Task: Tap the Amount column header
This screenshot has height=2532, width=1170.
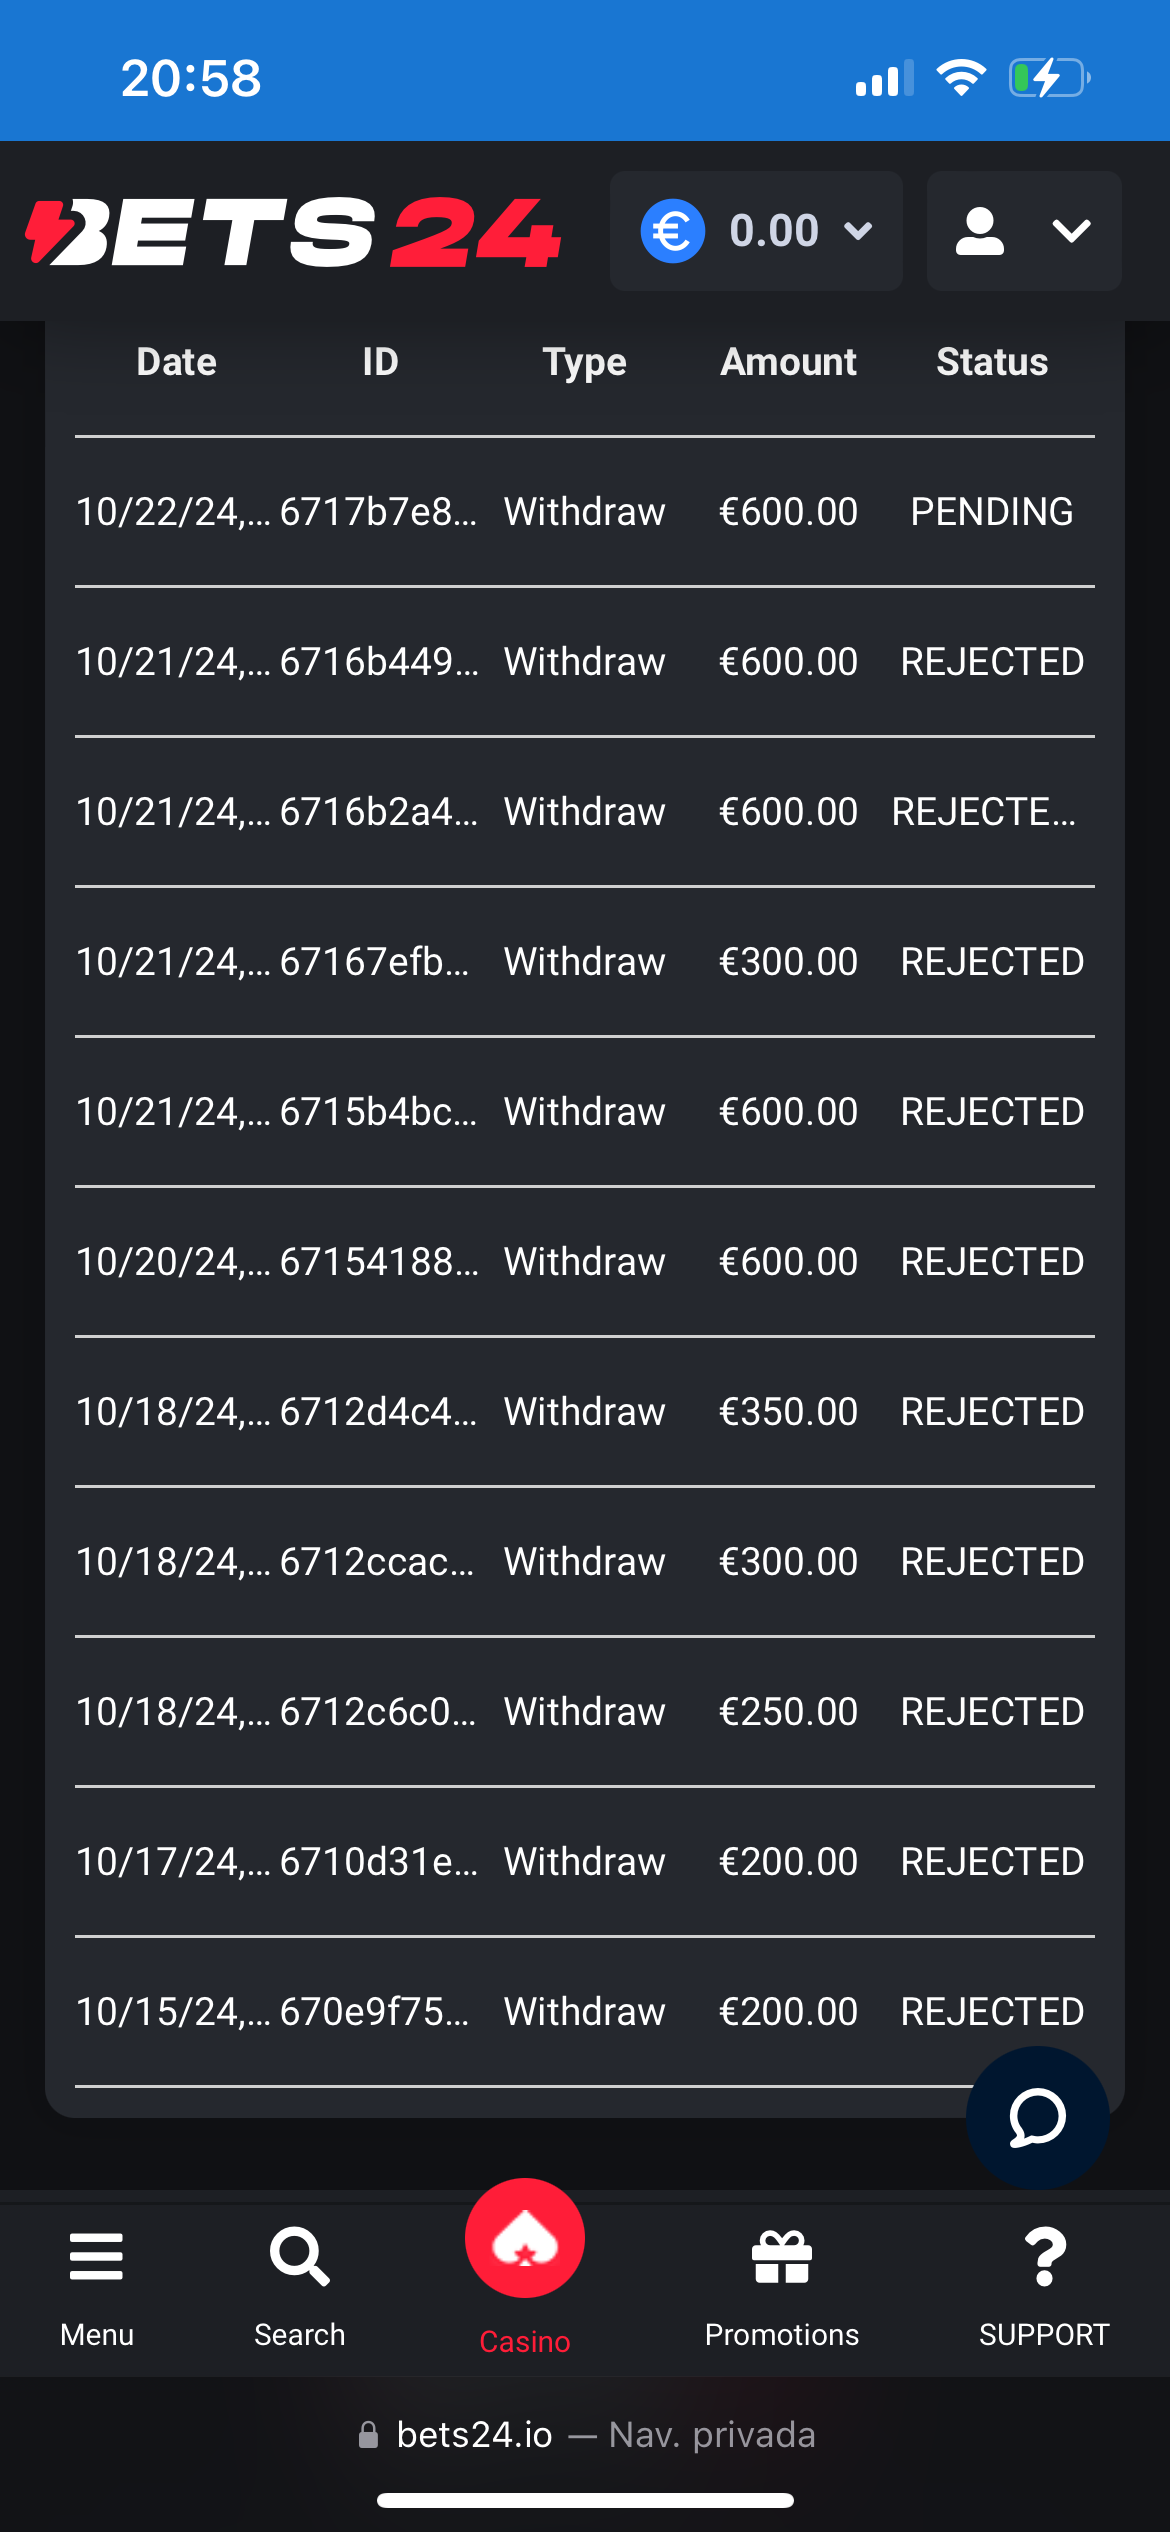Action: [788, 362]
